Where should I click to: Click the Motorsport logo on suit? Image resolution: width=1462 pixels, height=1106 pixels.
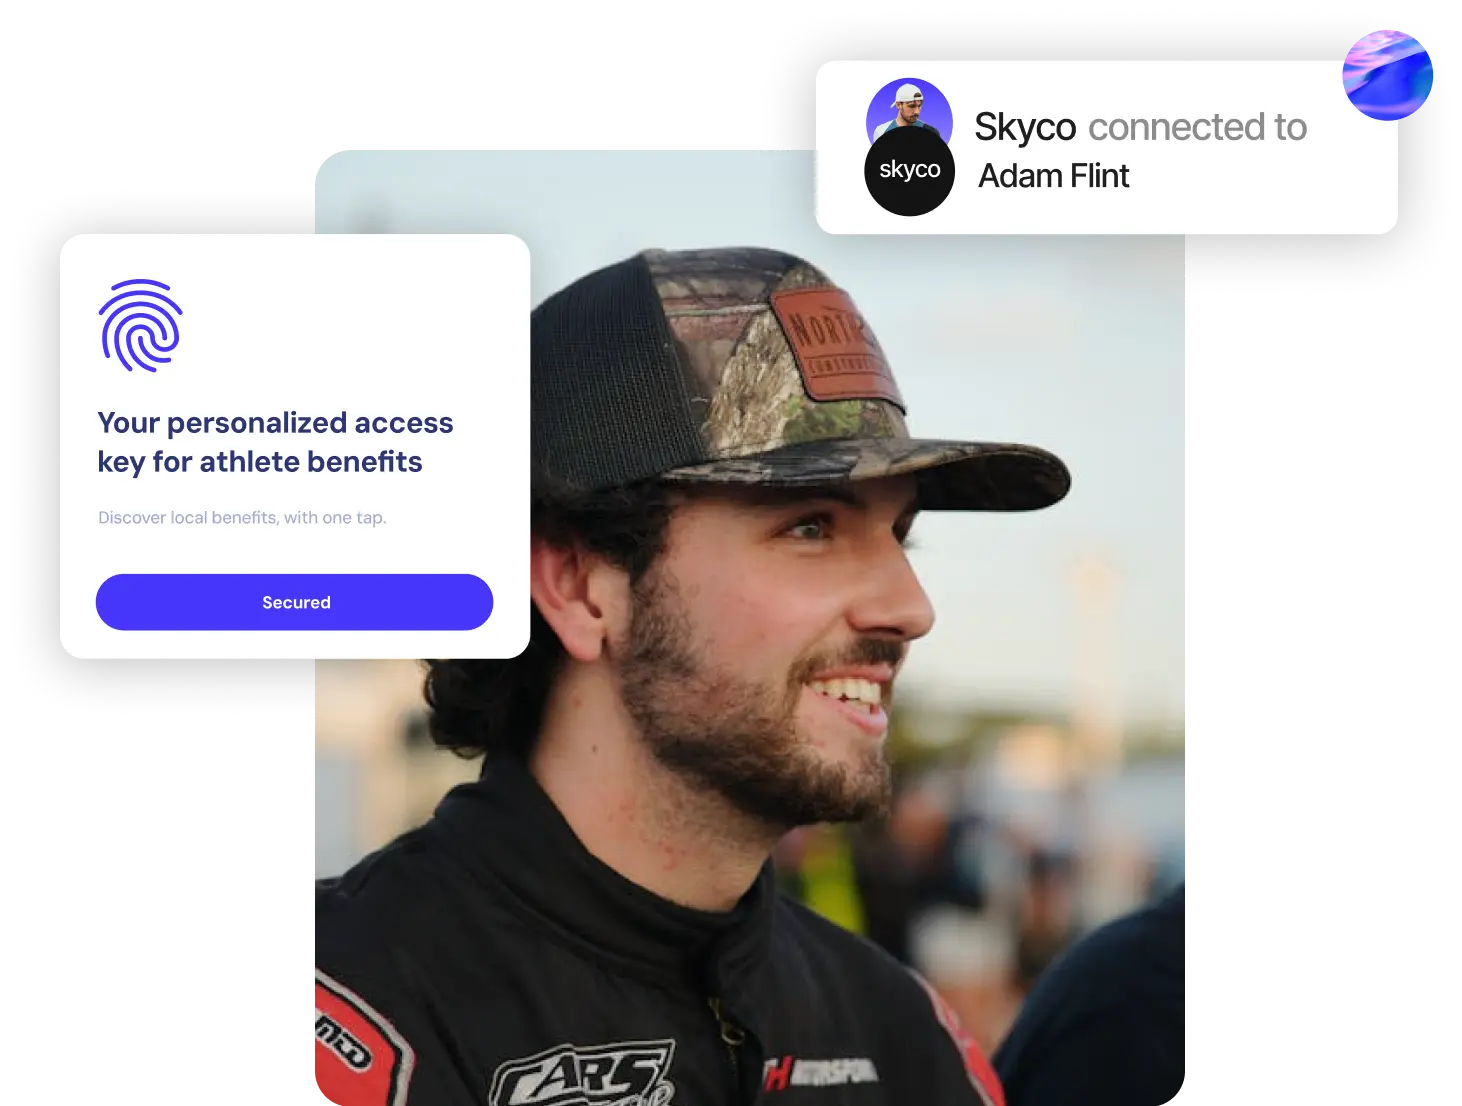pos(822,1072)
